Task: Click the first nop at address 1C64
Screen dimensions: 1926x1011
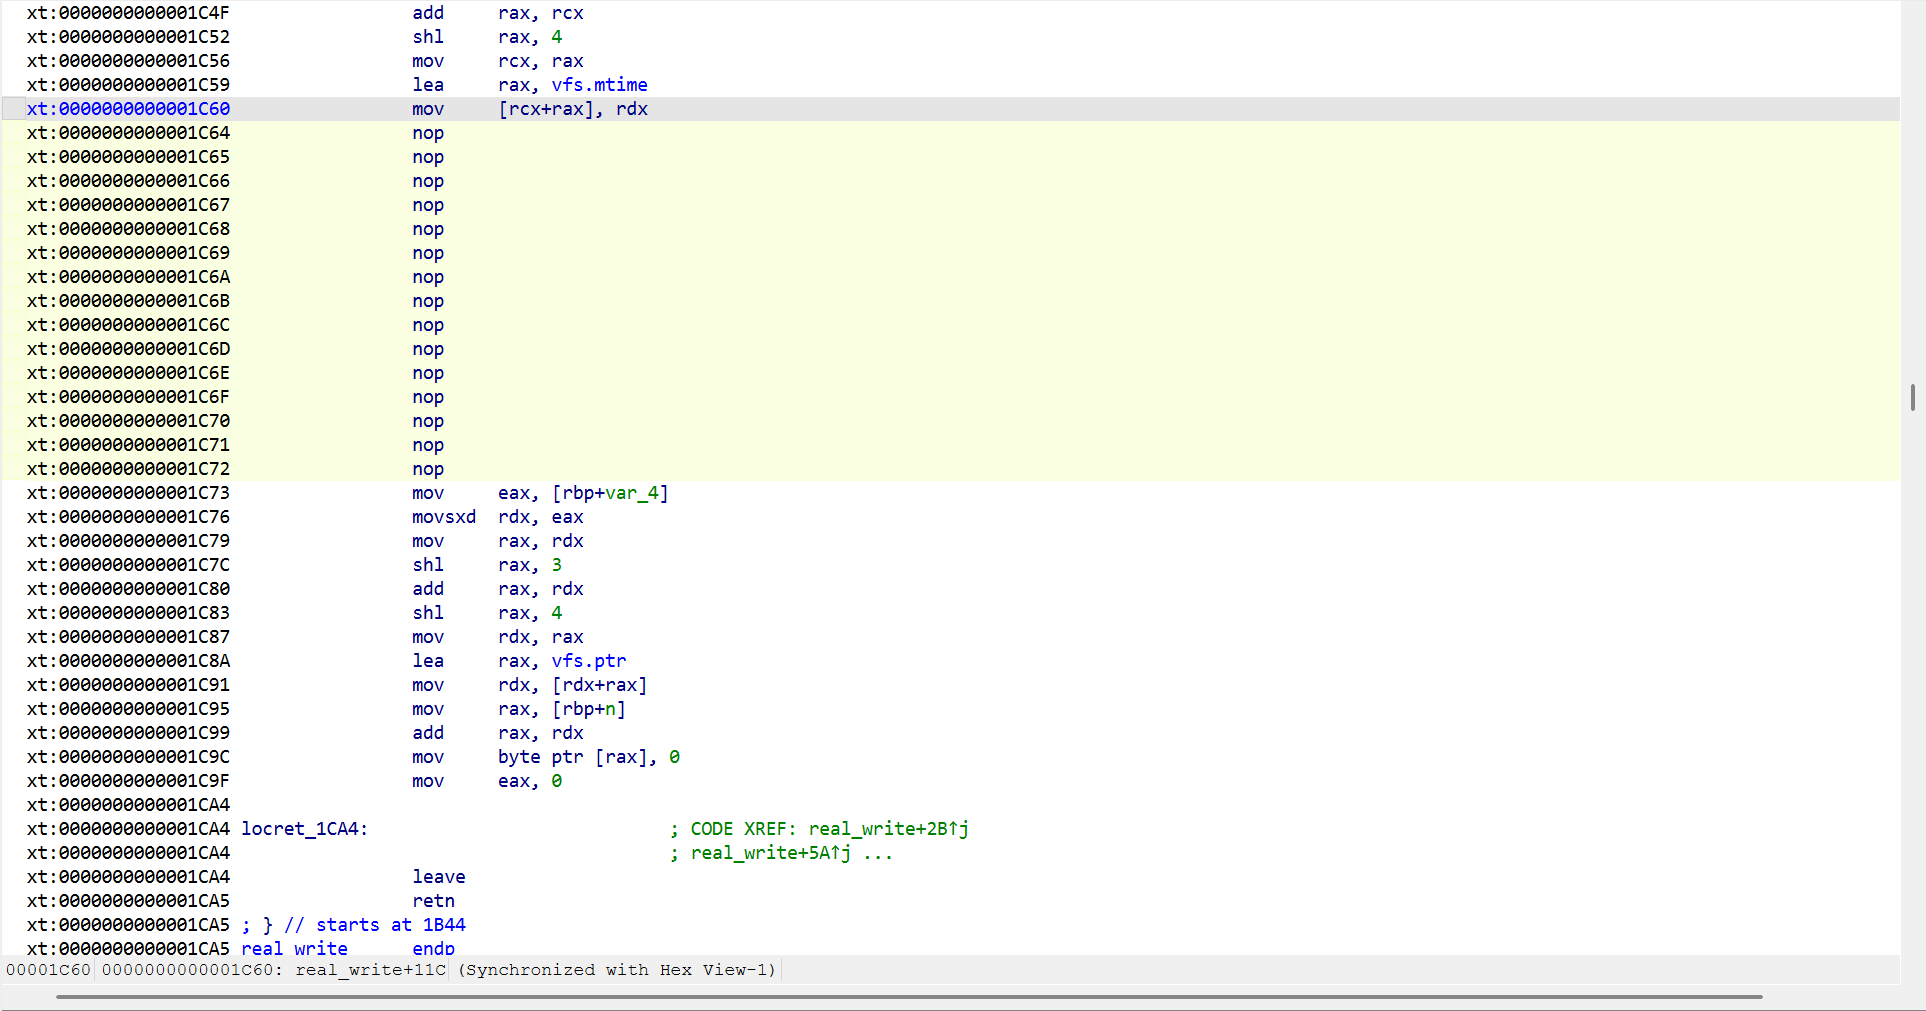Action: [428, 133]
